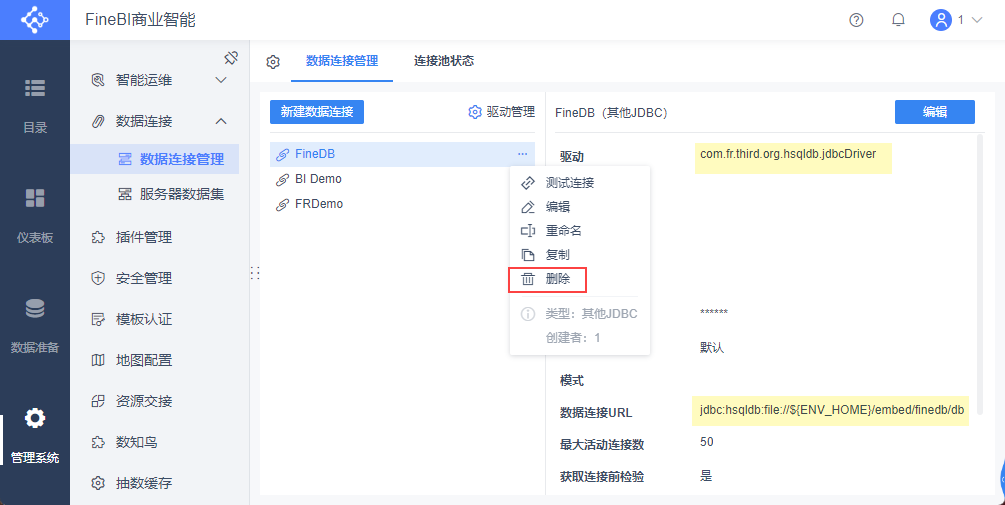
Task: Open 安全管理 security management
Action: point(144,278)
